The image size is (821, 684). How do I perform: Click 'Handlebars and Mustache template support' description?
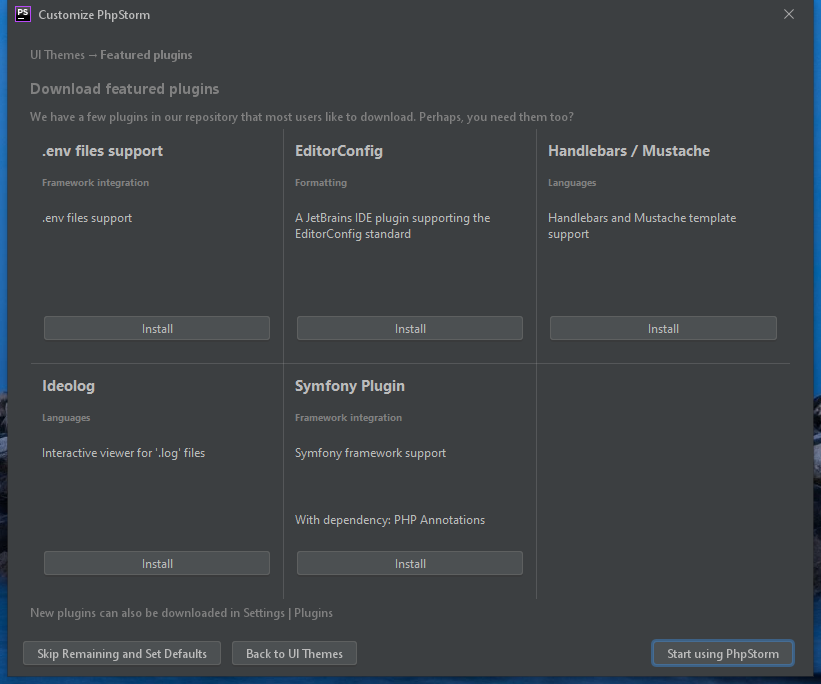coord(642,226)
